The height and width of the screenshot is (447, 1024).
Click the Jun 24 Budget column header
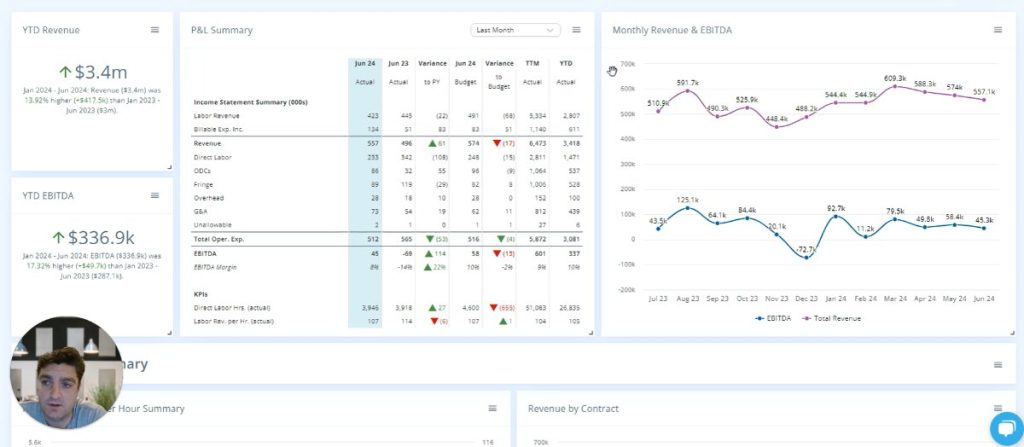(x=466, y=73)
